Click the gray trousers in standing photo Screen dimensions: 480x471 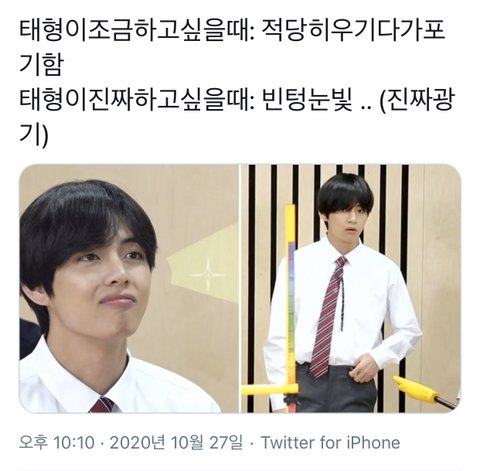337,388
